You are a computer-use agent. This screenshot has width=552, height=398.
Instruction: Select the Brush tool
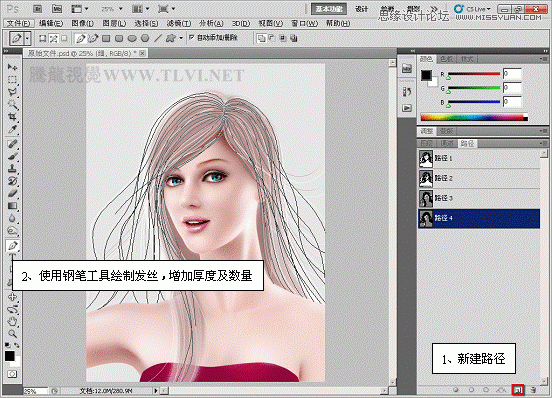[x=12, y=156]
